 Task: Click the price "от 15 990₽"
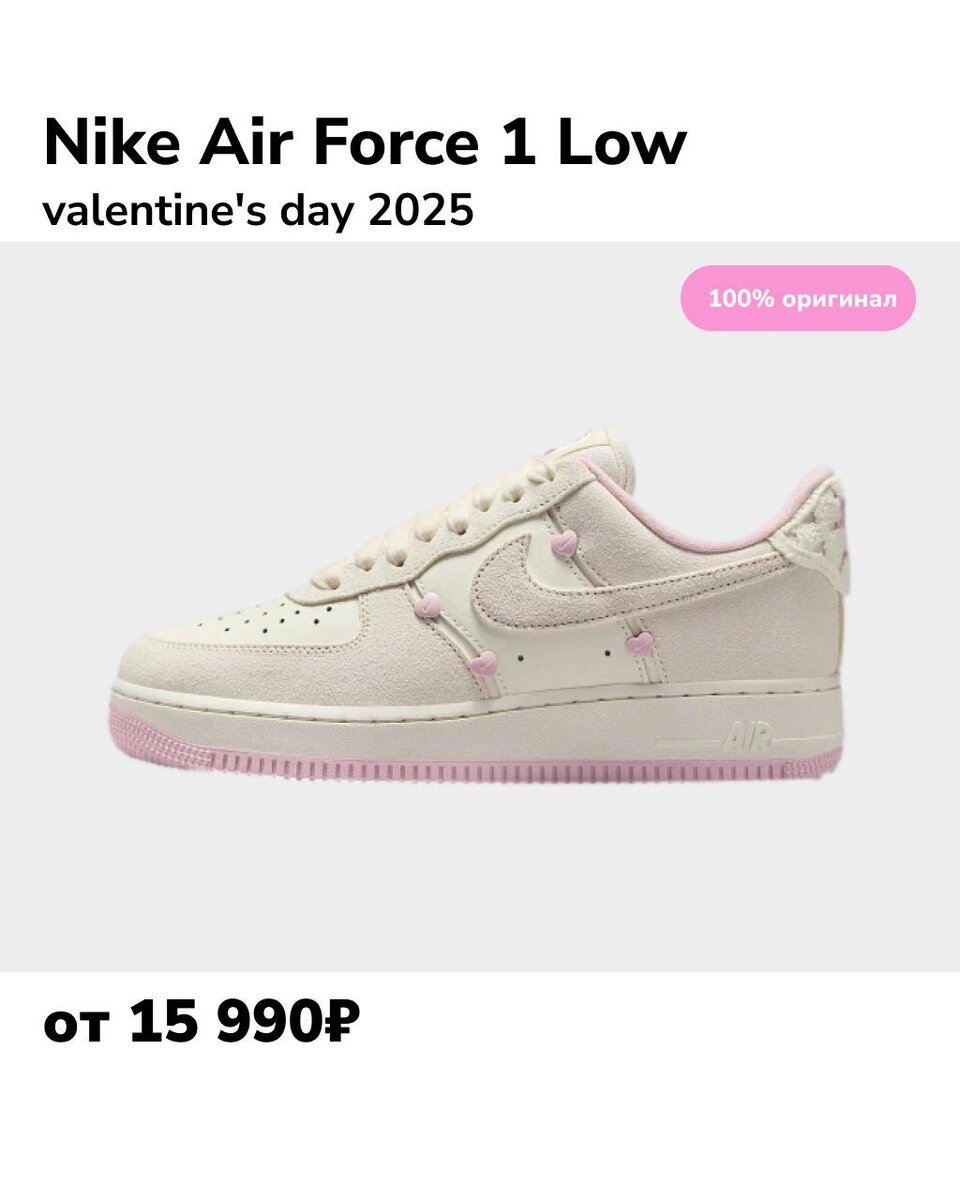click(x=201, y=1024)
